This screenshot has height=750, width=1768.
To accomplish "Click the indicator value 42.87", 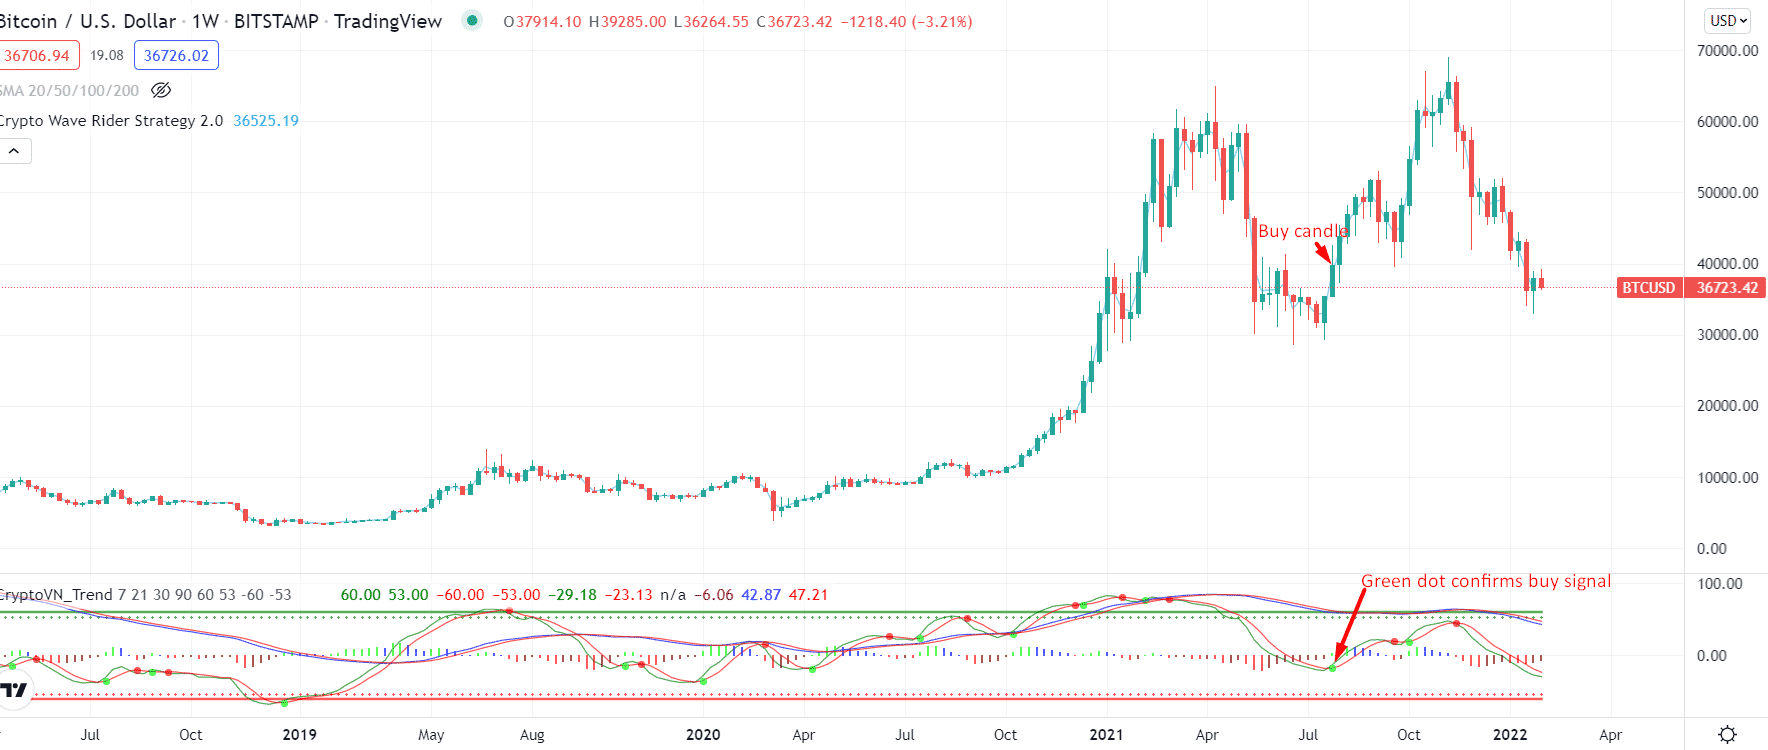I will click(x=761, y=594).
